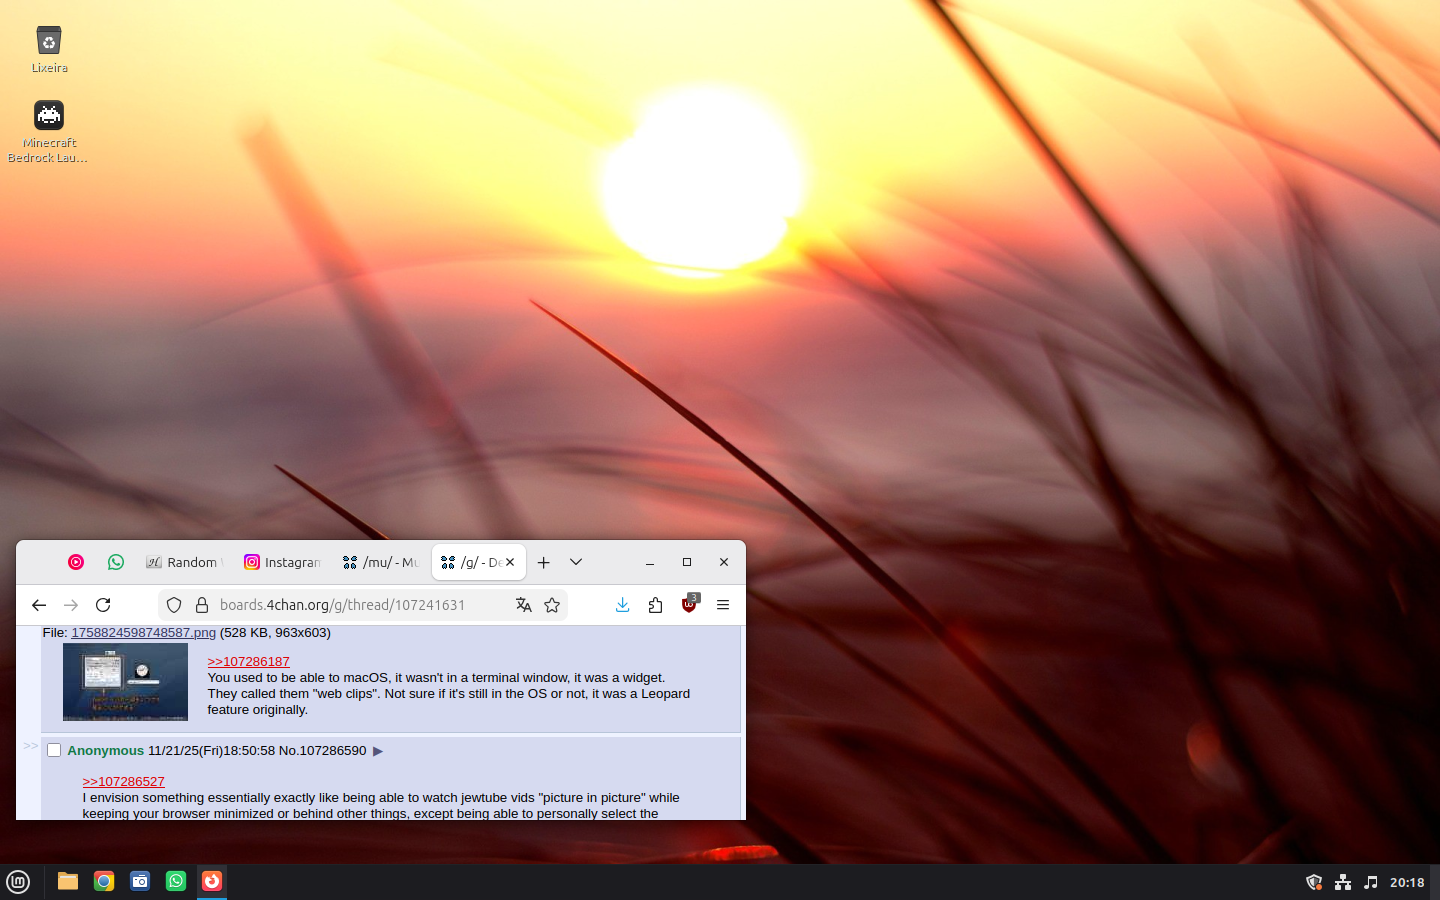Switch to the pinned WhatsApp browser tab

tap(116, 562)
